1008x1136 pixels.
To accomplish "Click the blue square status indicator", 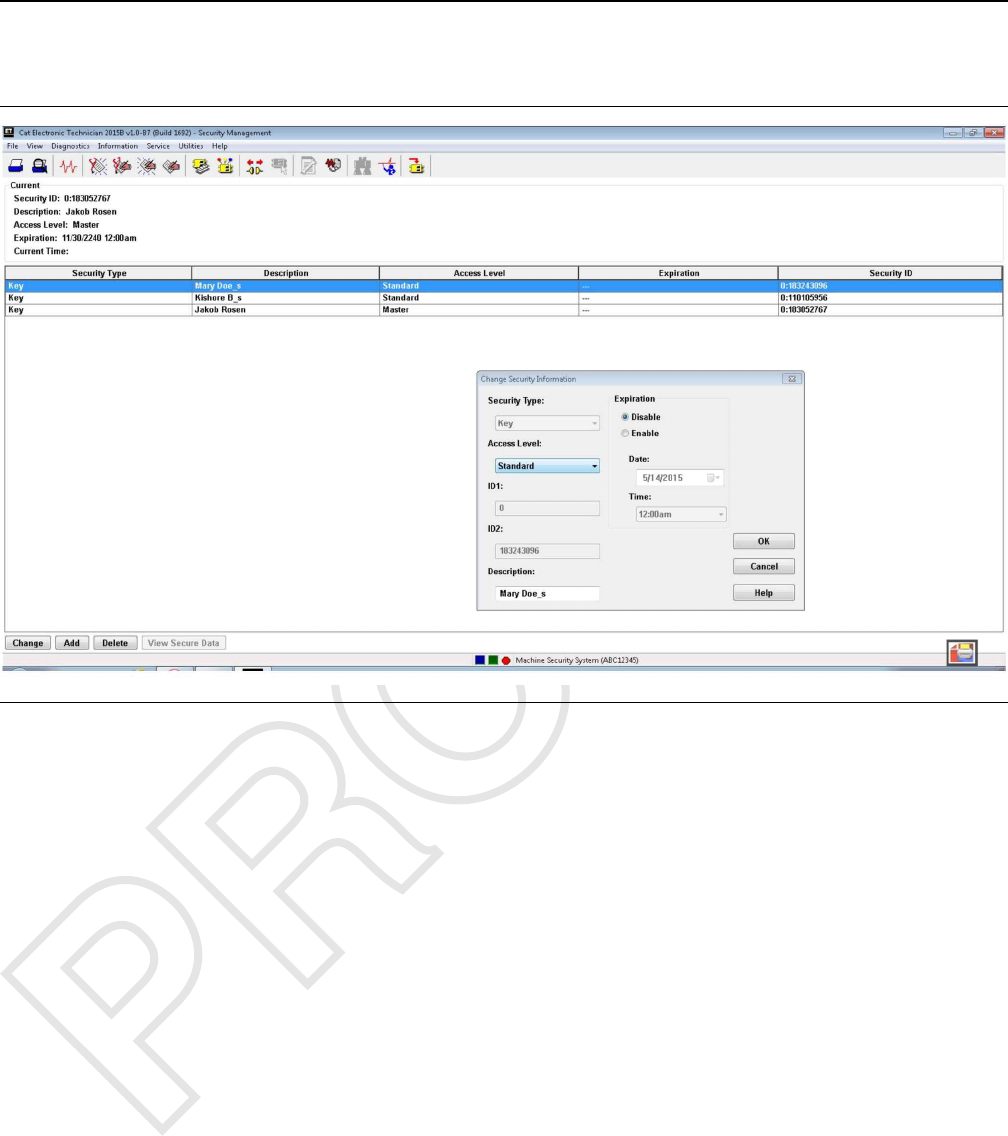I will tap(480, 660).
